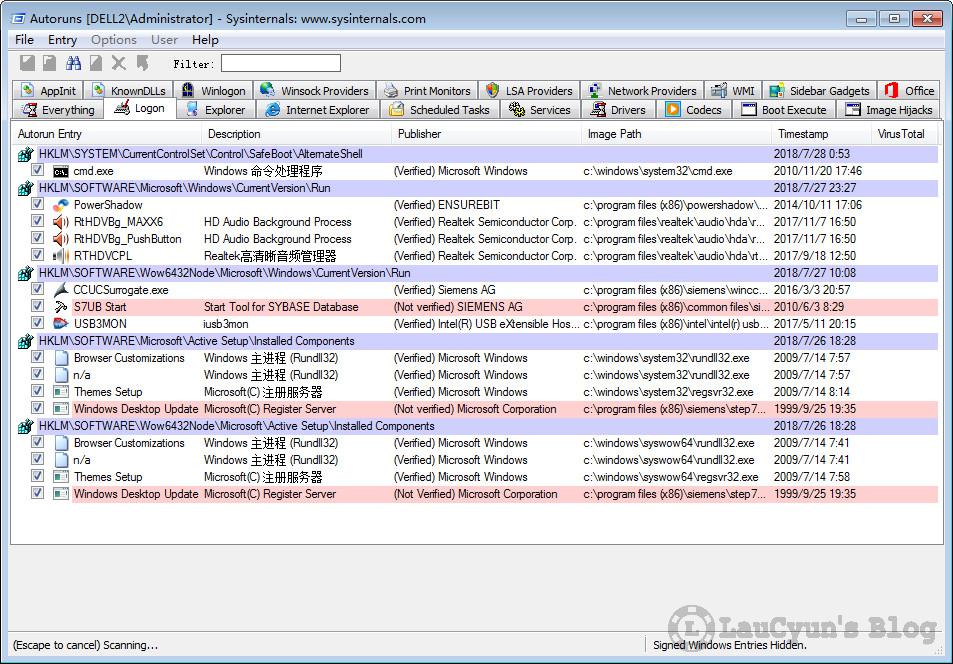Switch to the Drivers tab
The image size is (953, 664).
click(x=618, y=110)
